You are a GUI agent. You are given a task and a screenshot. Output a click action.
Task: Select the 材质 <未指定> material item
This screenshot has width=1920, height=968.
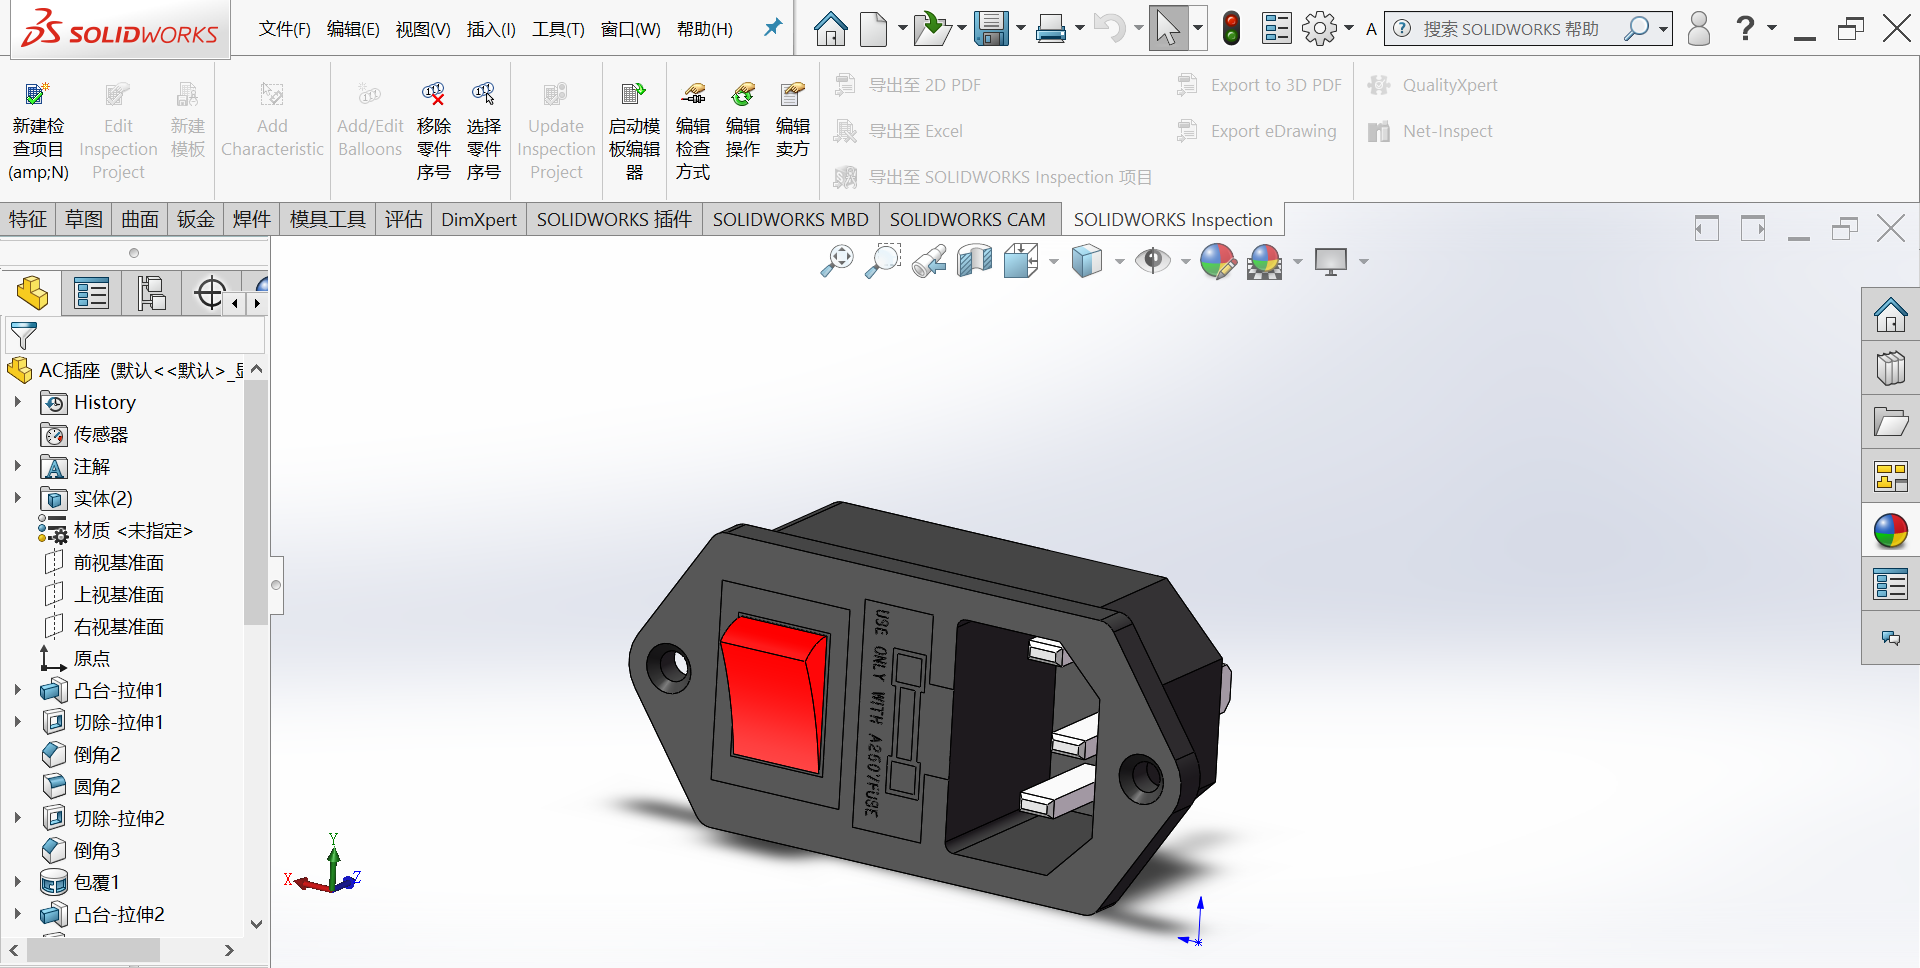coord(133,530)
